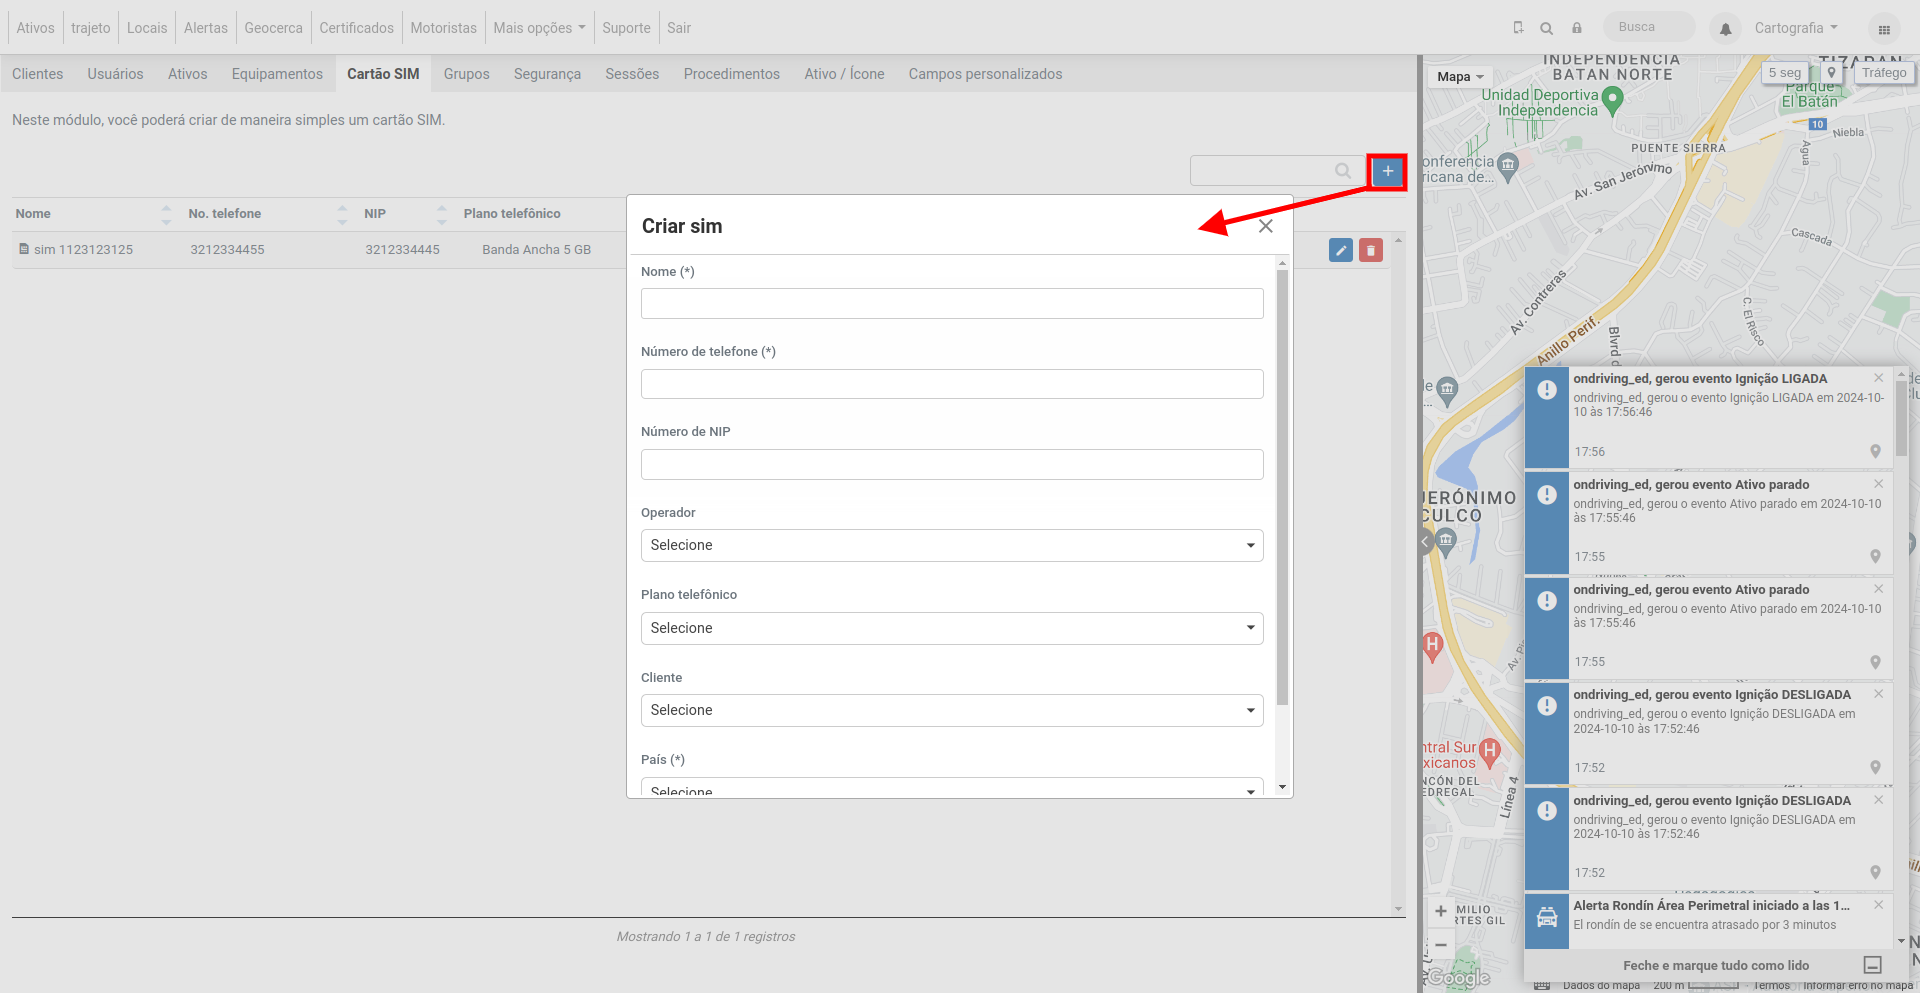
Task: Open the Plano telefônico dropdown
Action: (x=952, y=629)
